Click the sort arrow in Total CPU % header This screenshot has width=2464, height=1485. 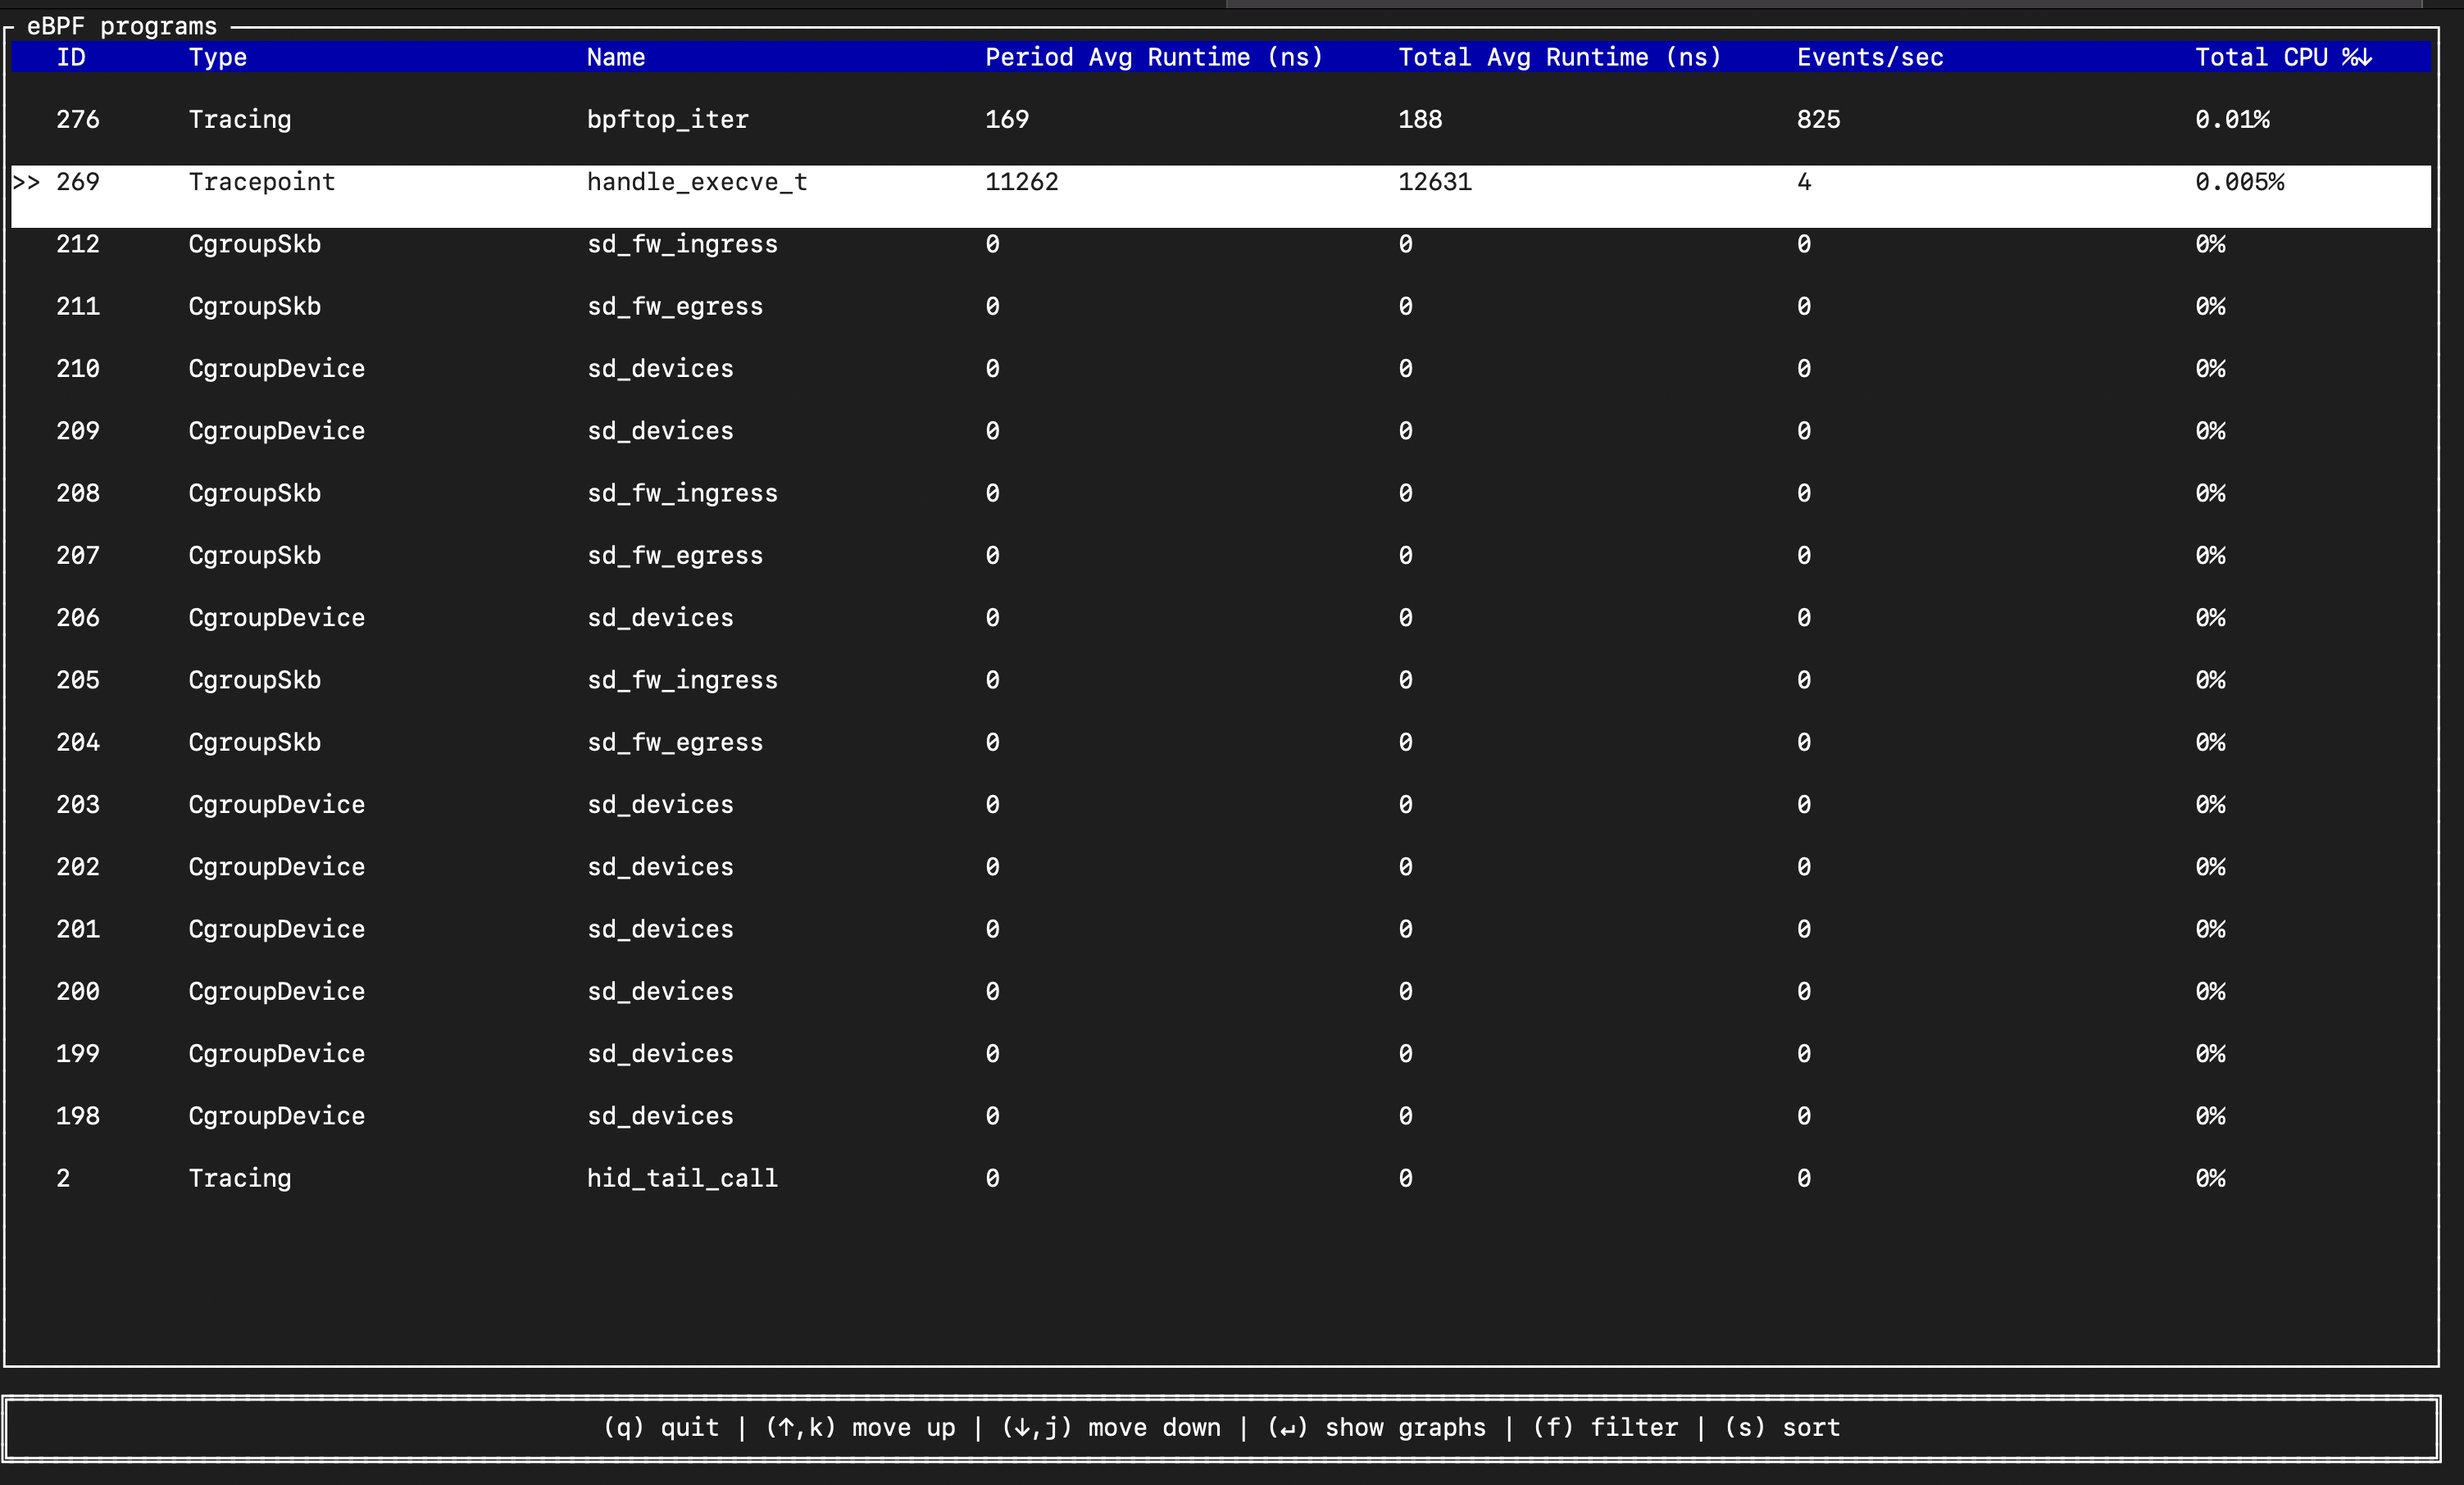(2364, 58)
